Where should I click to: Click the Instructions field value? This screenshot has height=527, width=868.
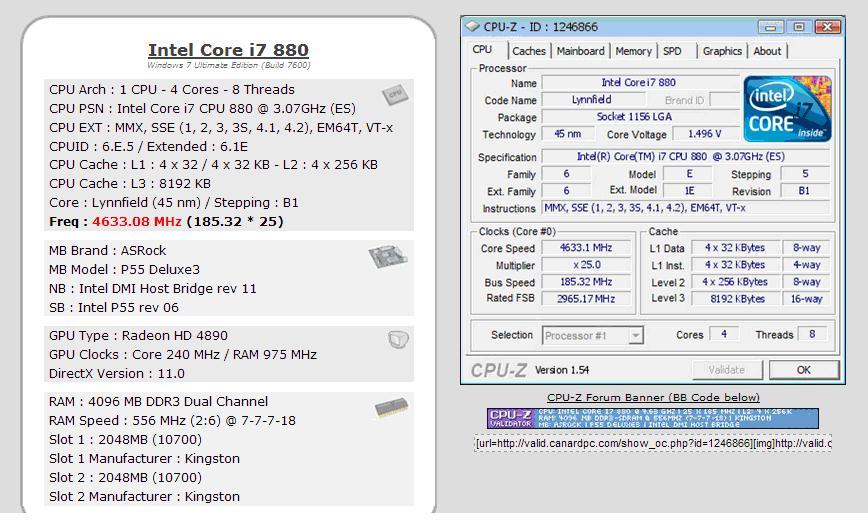(x=685, y=208)
